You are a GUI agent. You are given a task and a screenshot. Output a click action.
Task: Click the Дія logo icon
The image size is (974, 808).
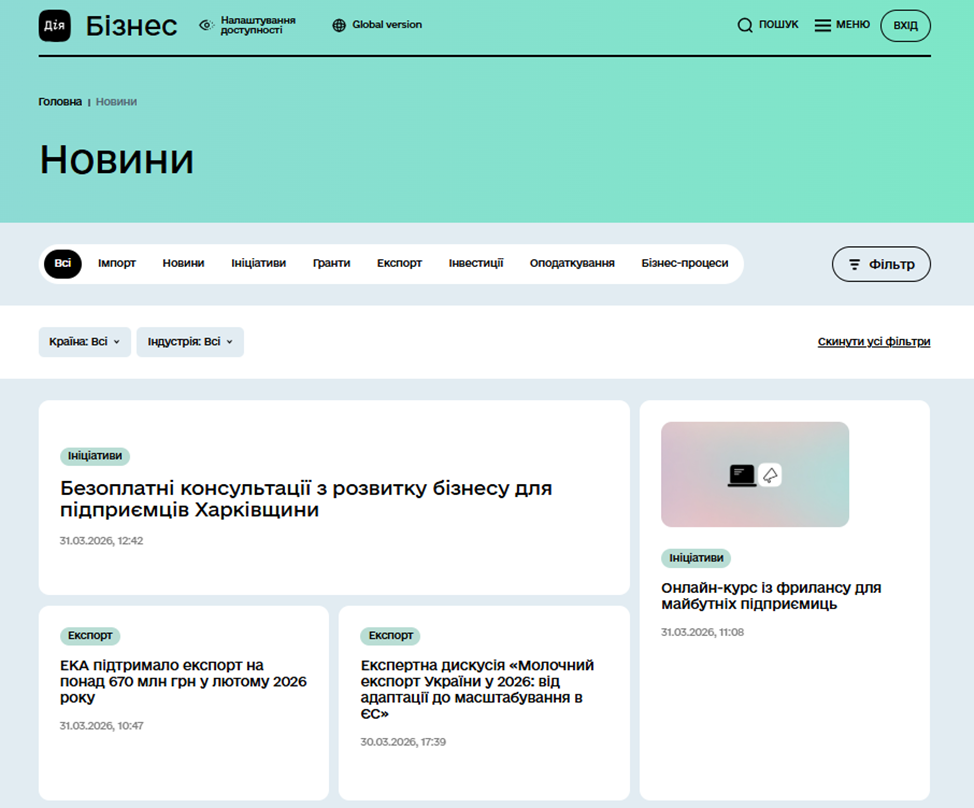(x=55, y=26)
